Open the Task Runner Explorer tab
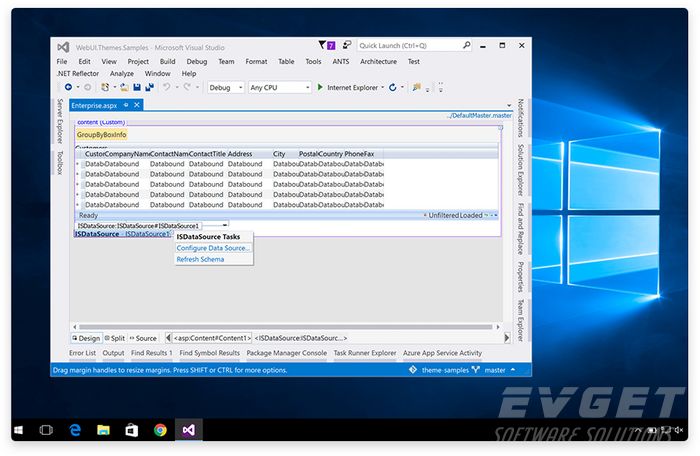This screenshot has width=700, height=456. [365, 353]
